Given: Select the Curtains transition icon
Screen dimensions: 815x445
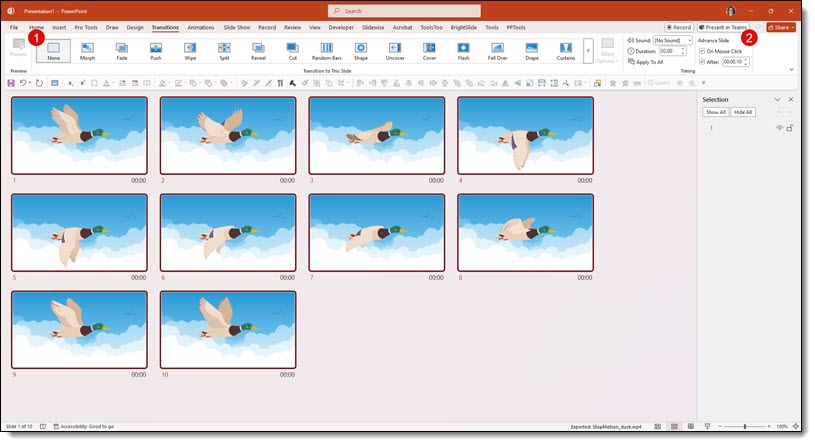Looking at the screenshot, I should (x=566, y=48).
